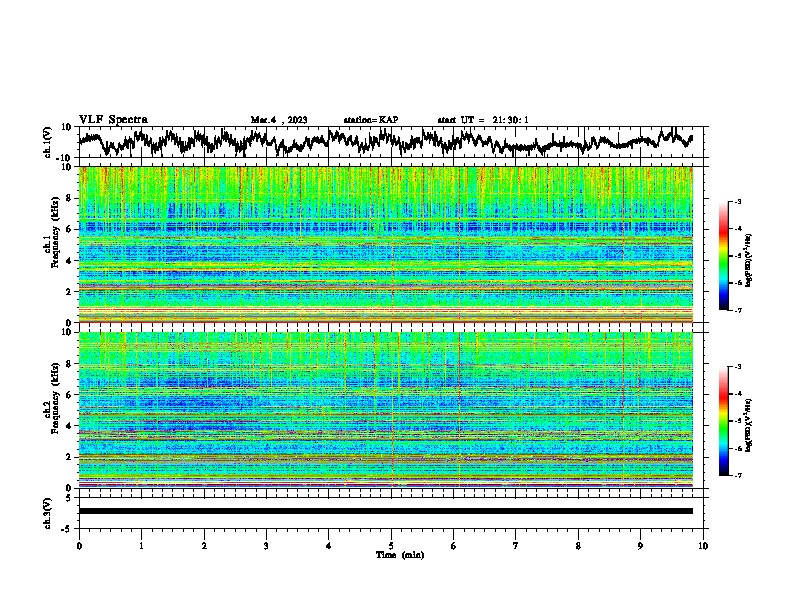Click the time axis tick label "6"

click(454, 546)
